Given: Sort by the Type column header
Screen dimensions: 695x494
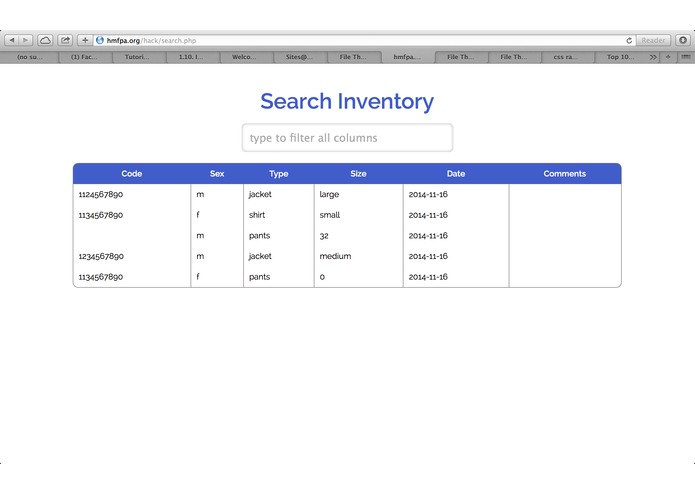Looking at the screenshot, I should click(x=278, y=174).
